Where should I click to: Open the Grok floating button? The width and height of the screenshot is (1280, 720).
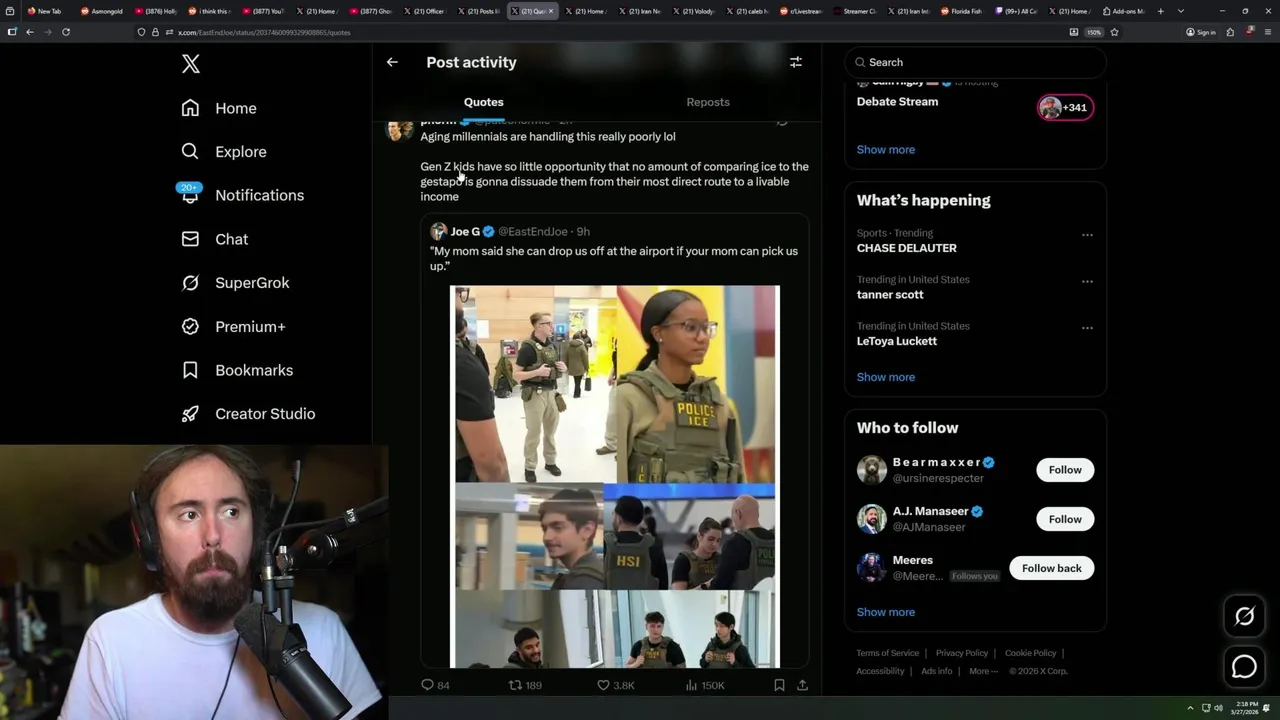pyautogui.click(x=1244, y=617)
